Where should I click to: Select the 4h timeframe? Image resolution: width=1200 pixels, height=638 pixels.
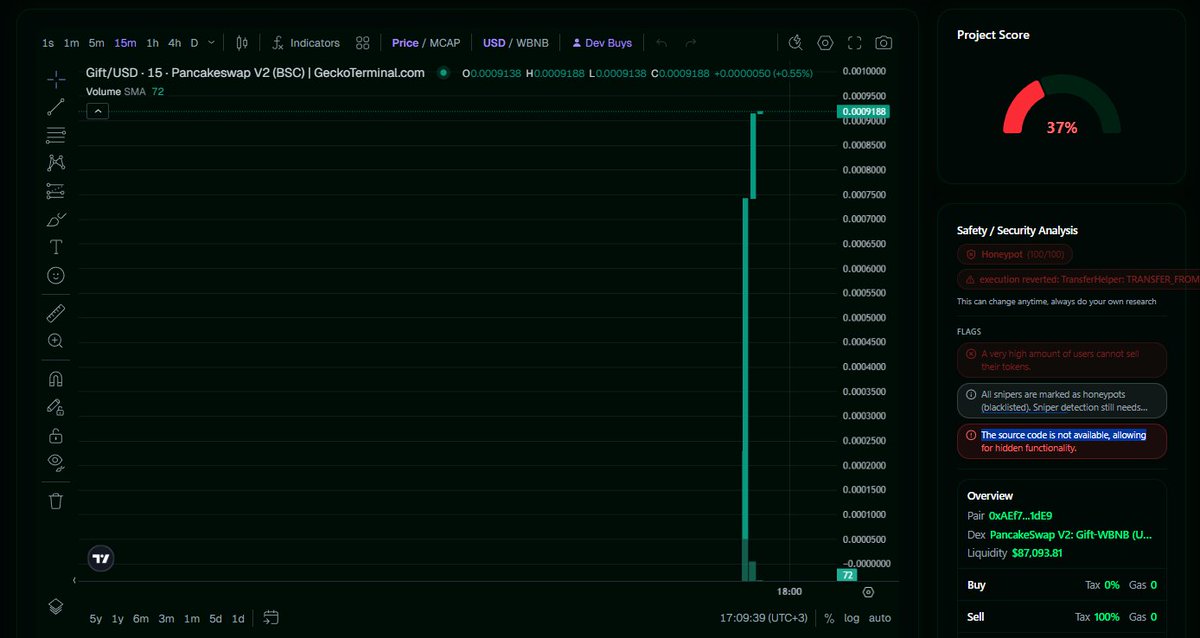[175, 43]
